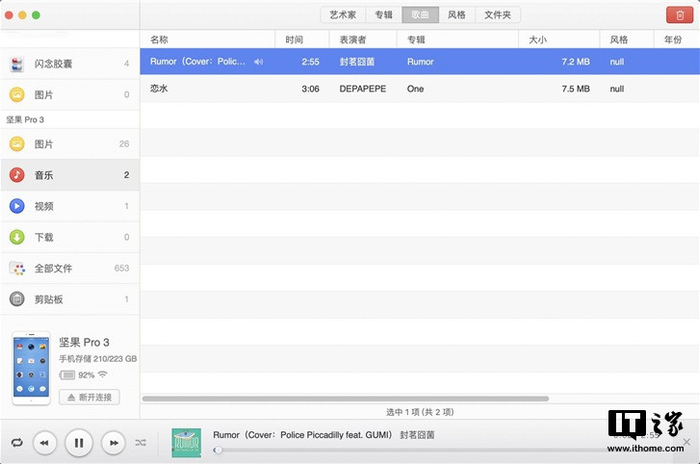This screenshot has width=700, height=464.
Task: Click the speaker icon on Rumor row
Action: [x=259, y=62]
